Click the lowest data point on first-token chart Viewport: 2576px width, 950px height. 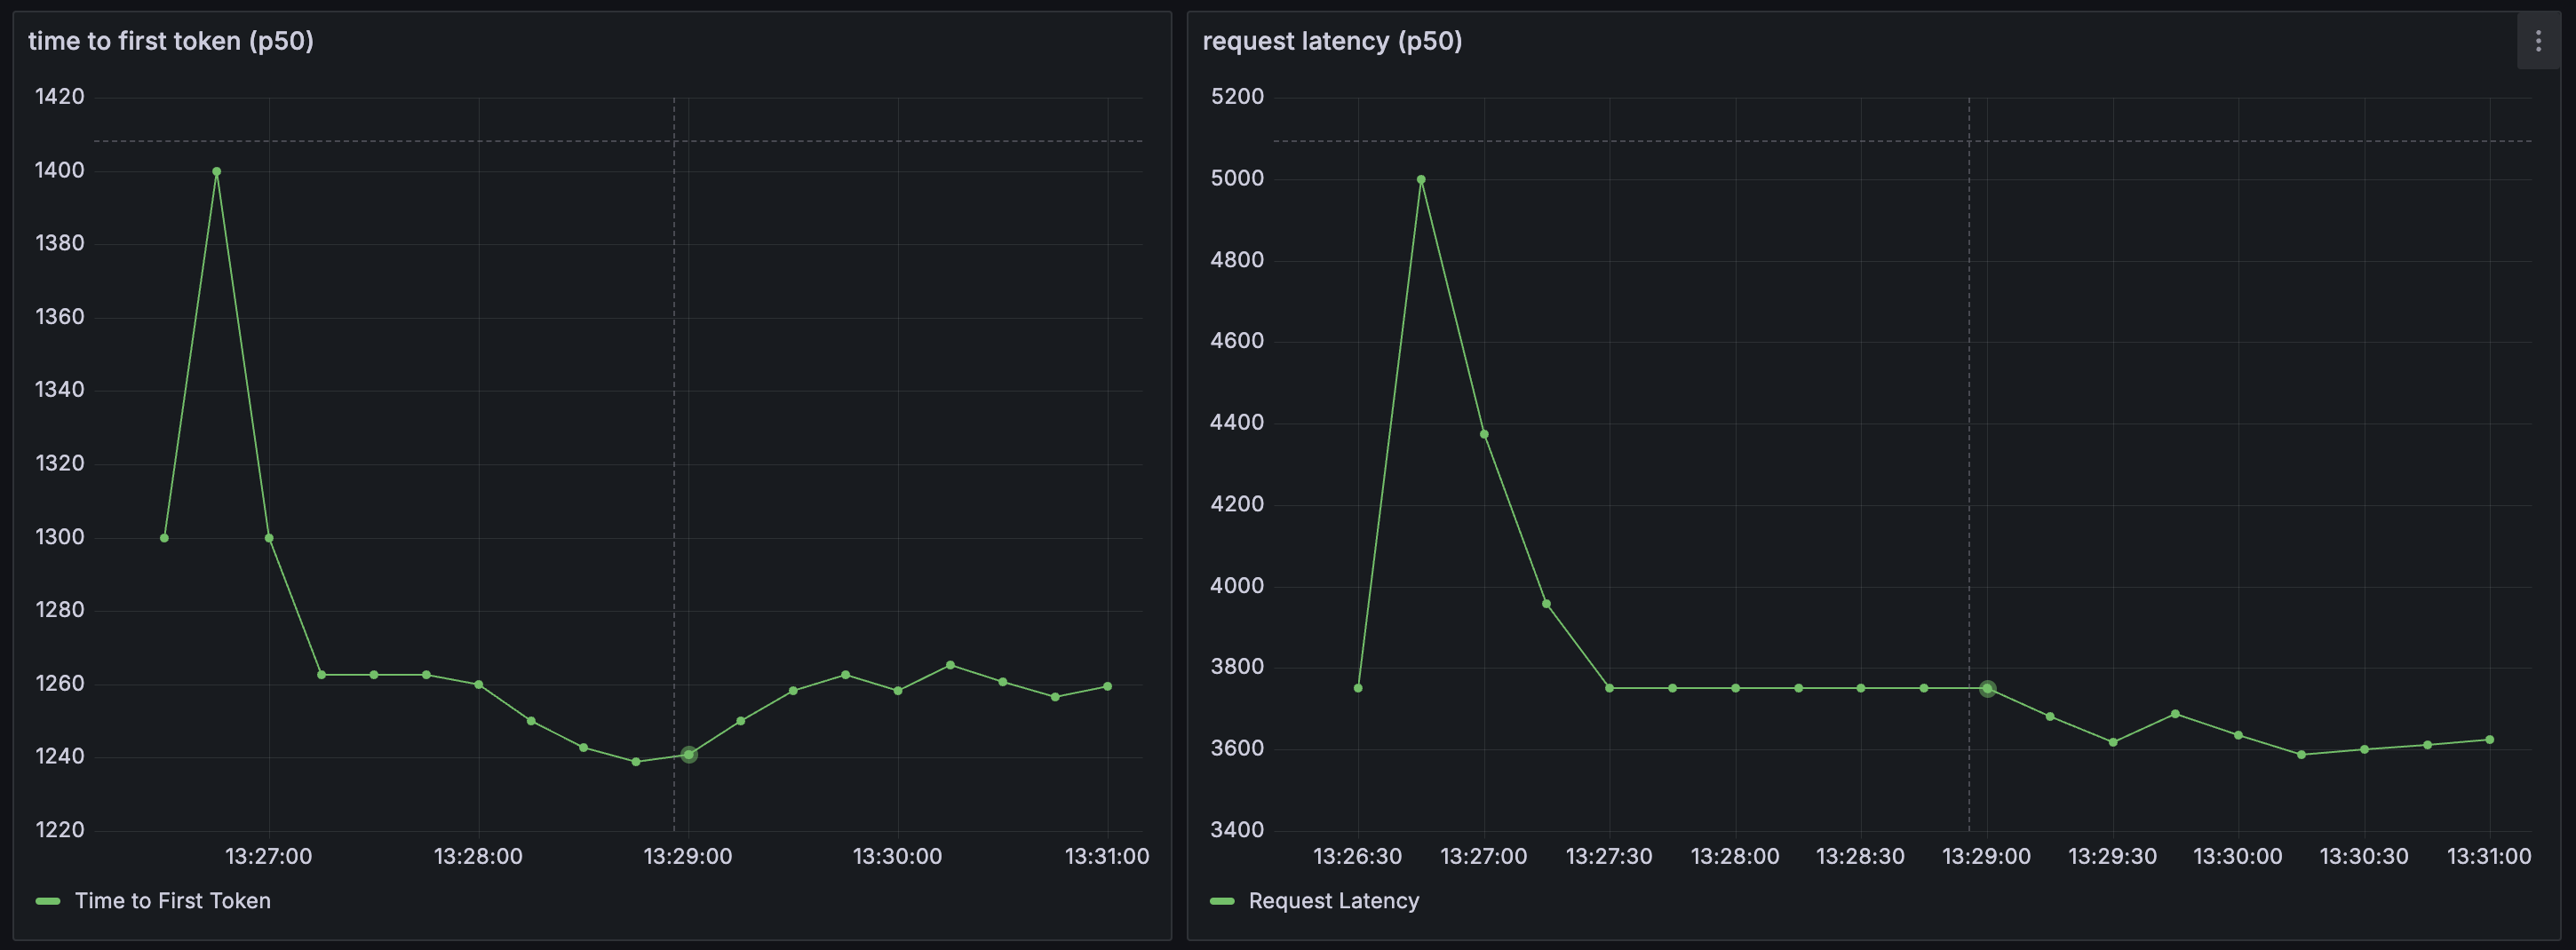(636, 762)
